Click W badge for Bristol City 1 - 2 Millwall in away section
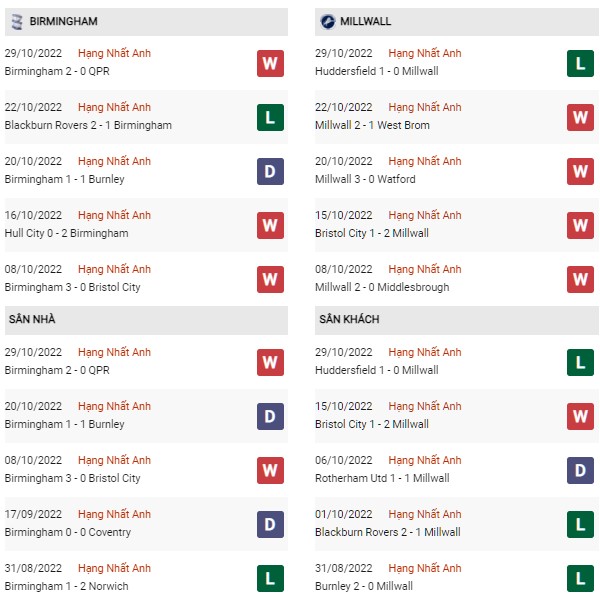600x599 pixels. point(580,416)
